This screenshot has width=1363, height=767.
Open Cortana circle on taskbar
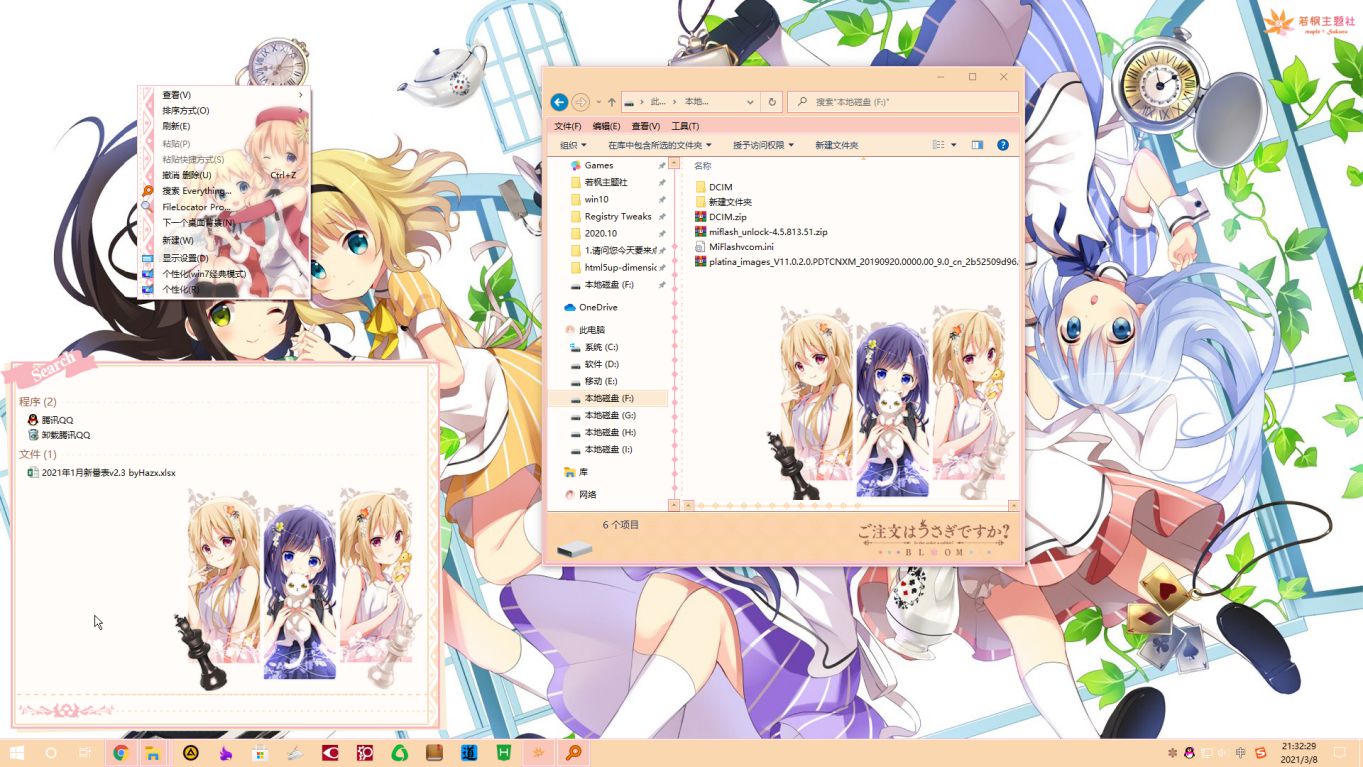(51, 753)
